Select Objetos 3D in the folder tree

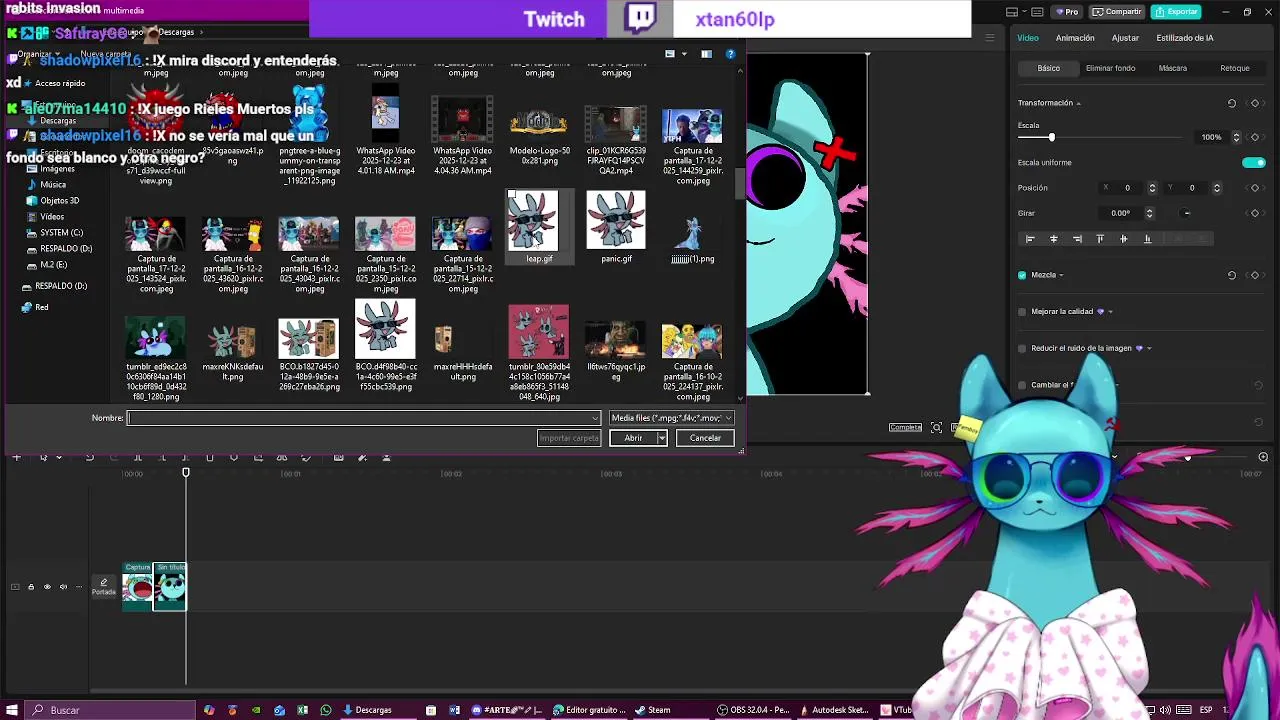[59, 201]
